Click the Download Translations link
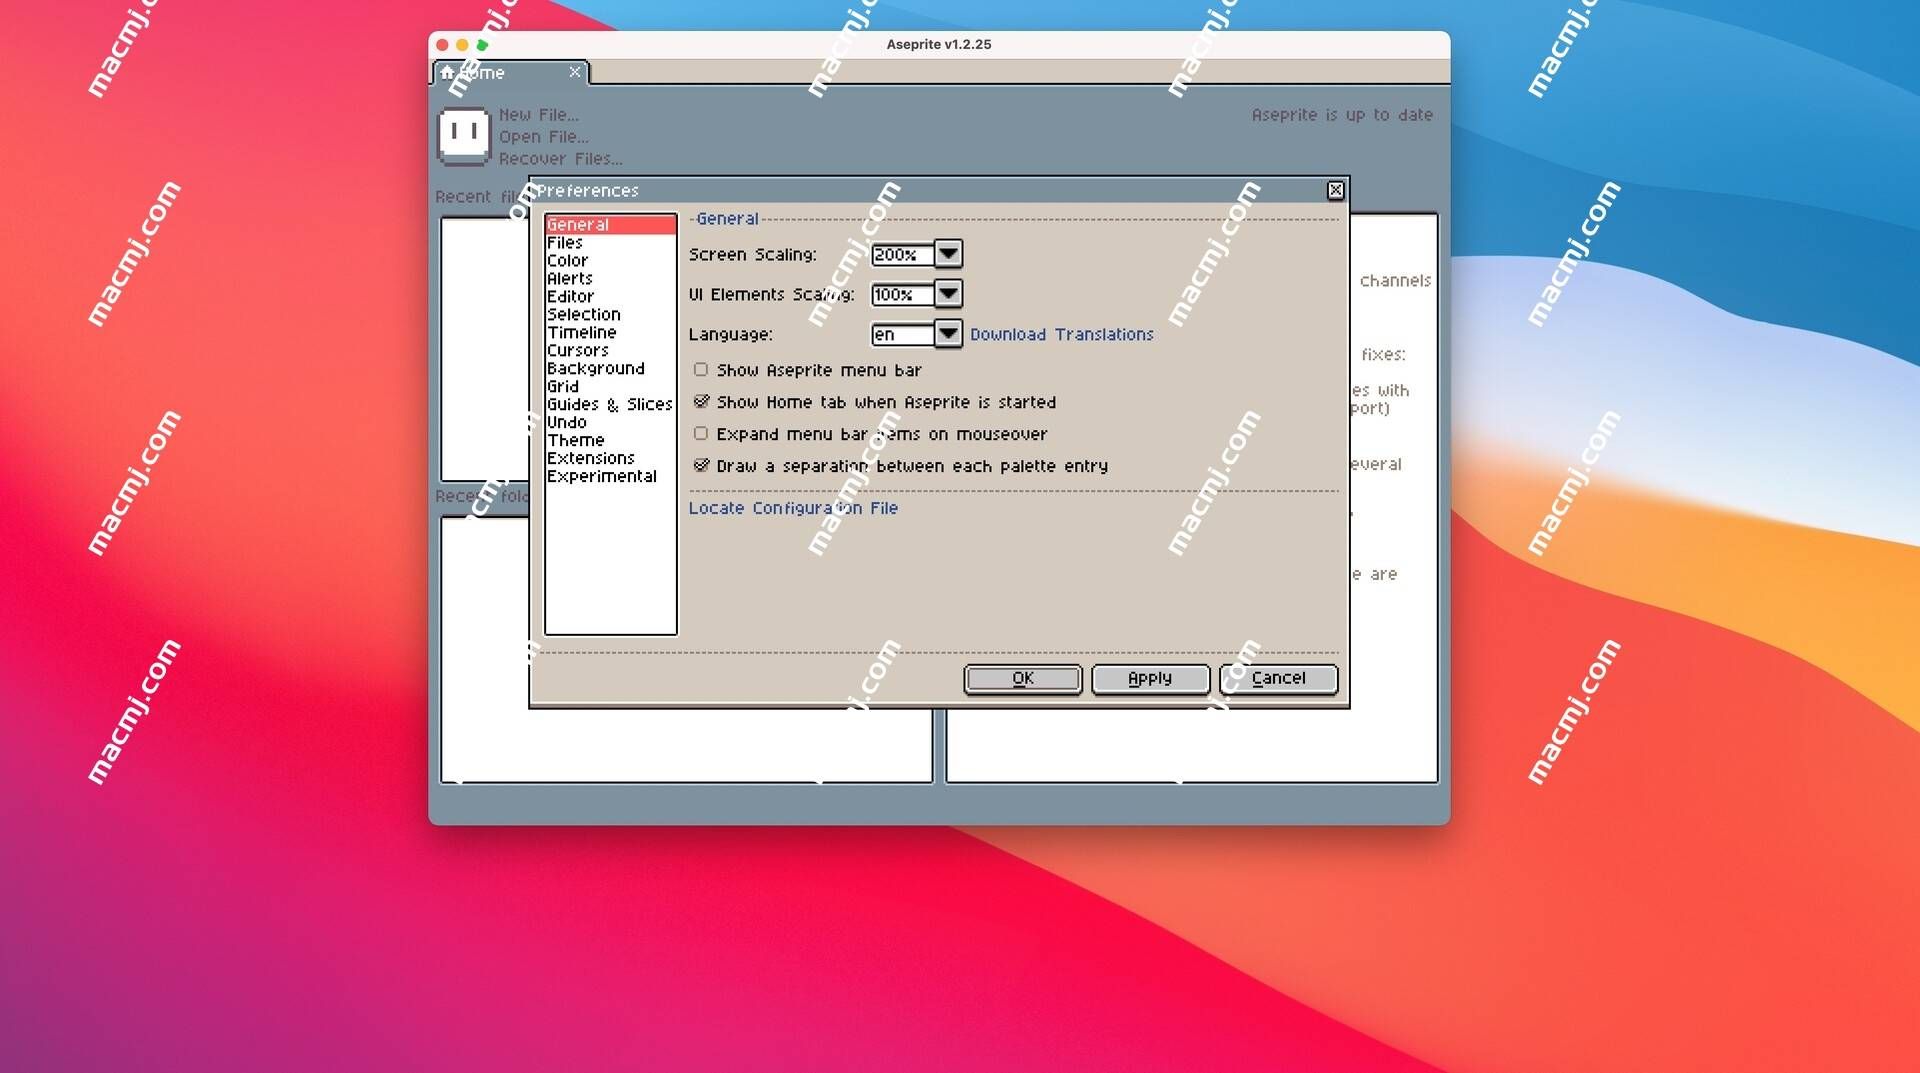The width and height of the screenshot is (1920, 1073). 1061,334
